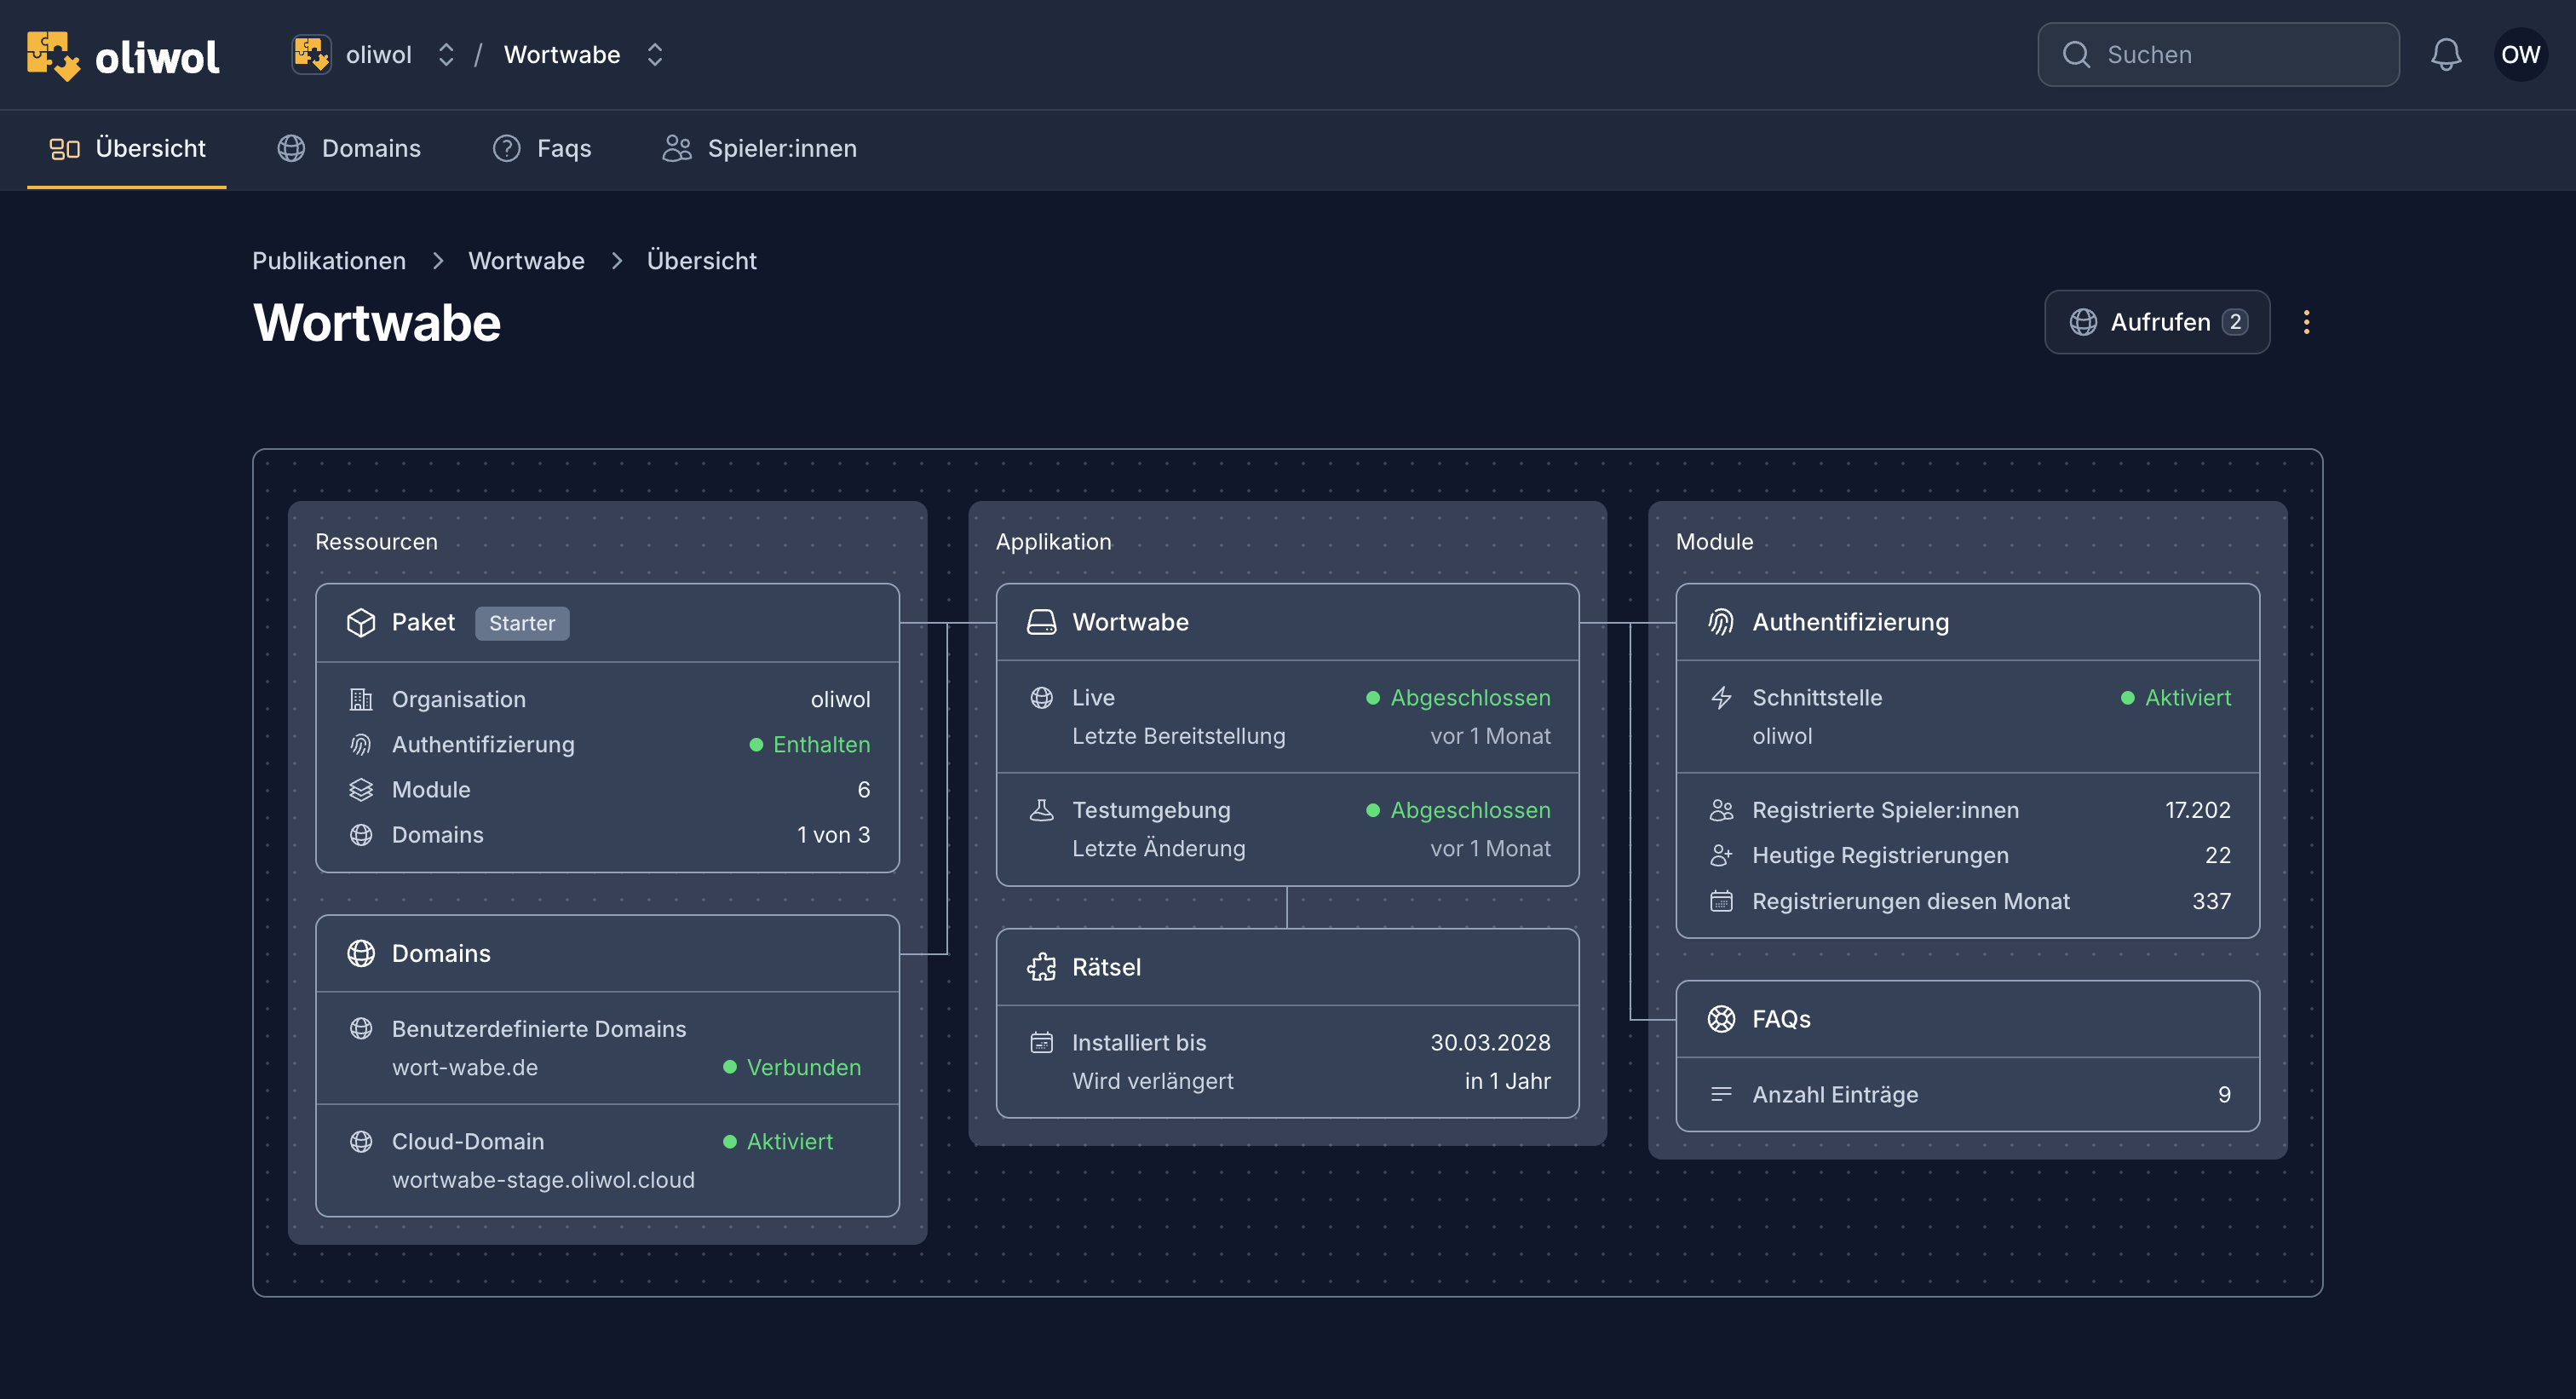The height and width of the screenshot is (1399, 2576).
Task: Click the oliwol puzzle logo
Action: tap(52, 55)
